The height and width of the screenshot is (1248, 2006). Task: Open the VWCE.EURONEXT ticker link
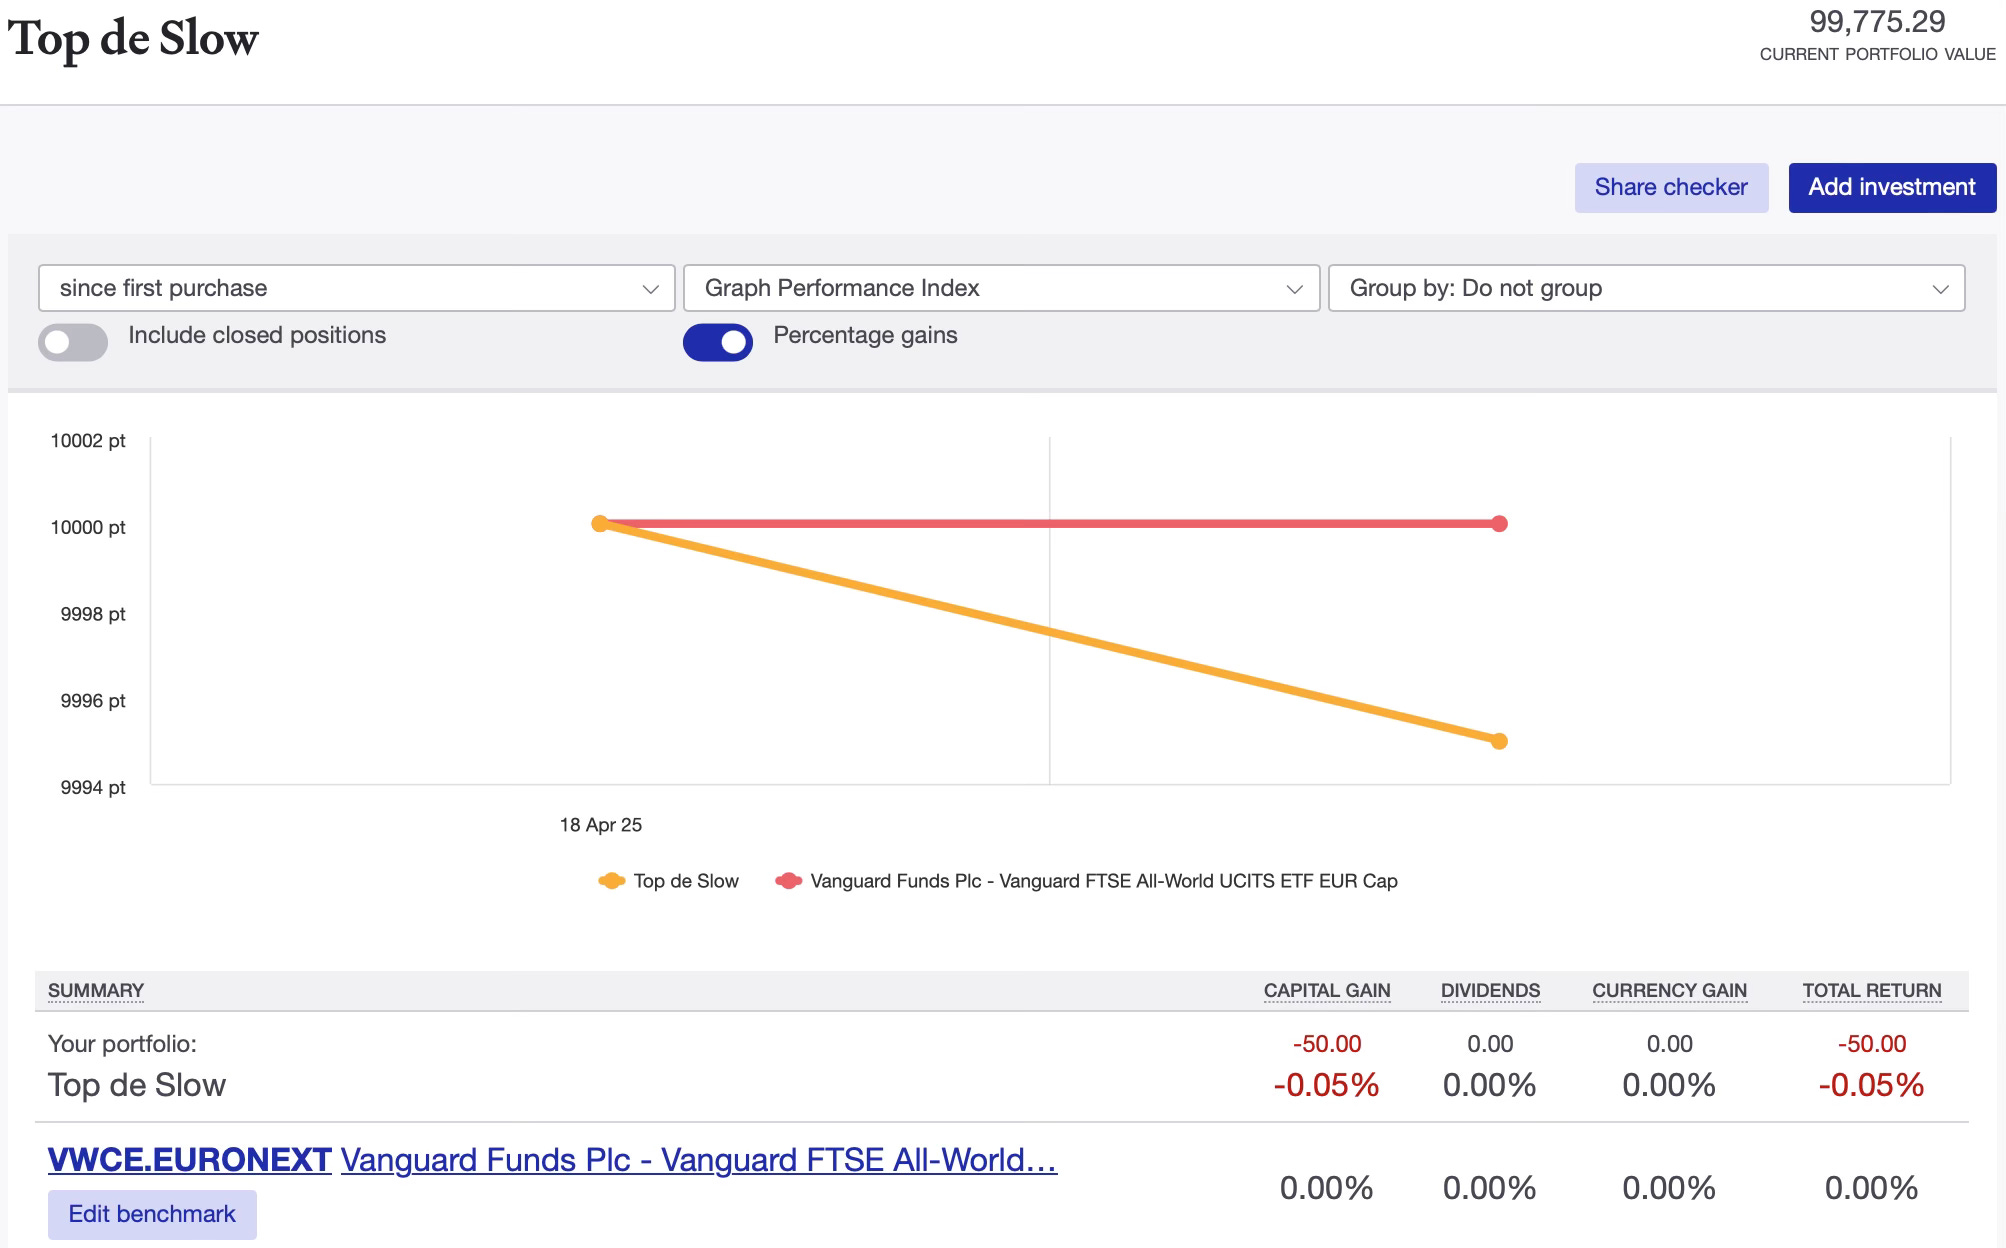coord(190,1160)
